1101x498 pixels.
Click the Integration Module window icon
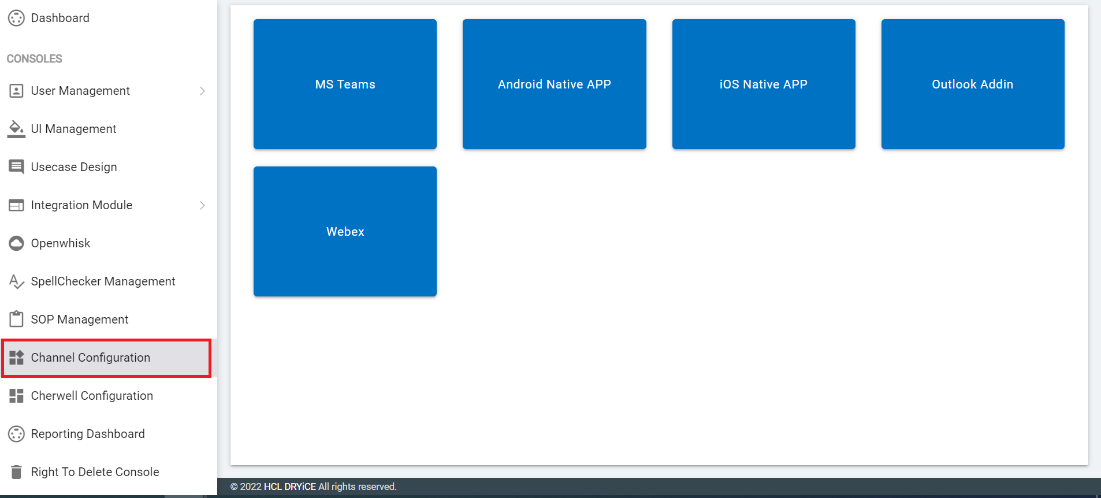tap(16, 205)
